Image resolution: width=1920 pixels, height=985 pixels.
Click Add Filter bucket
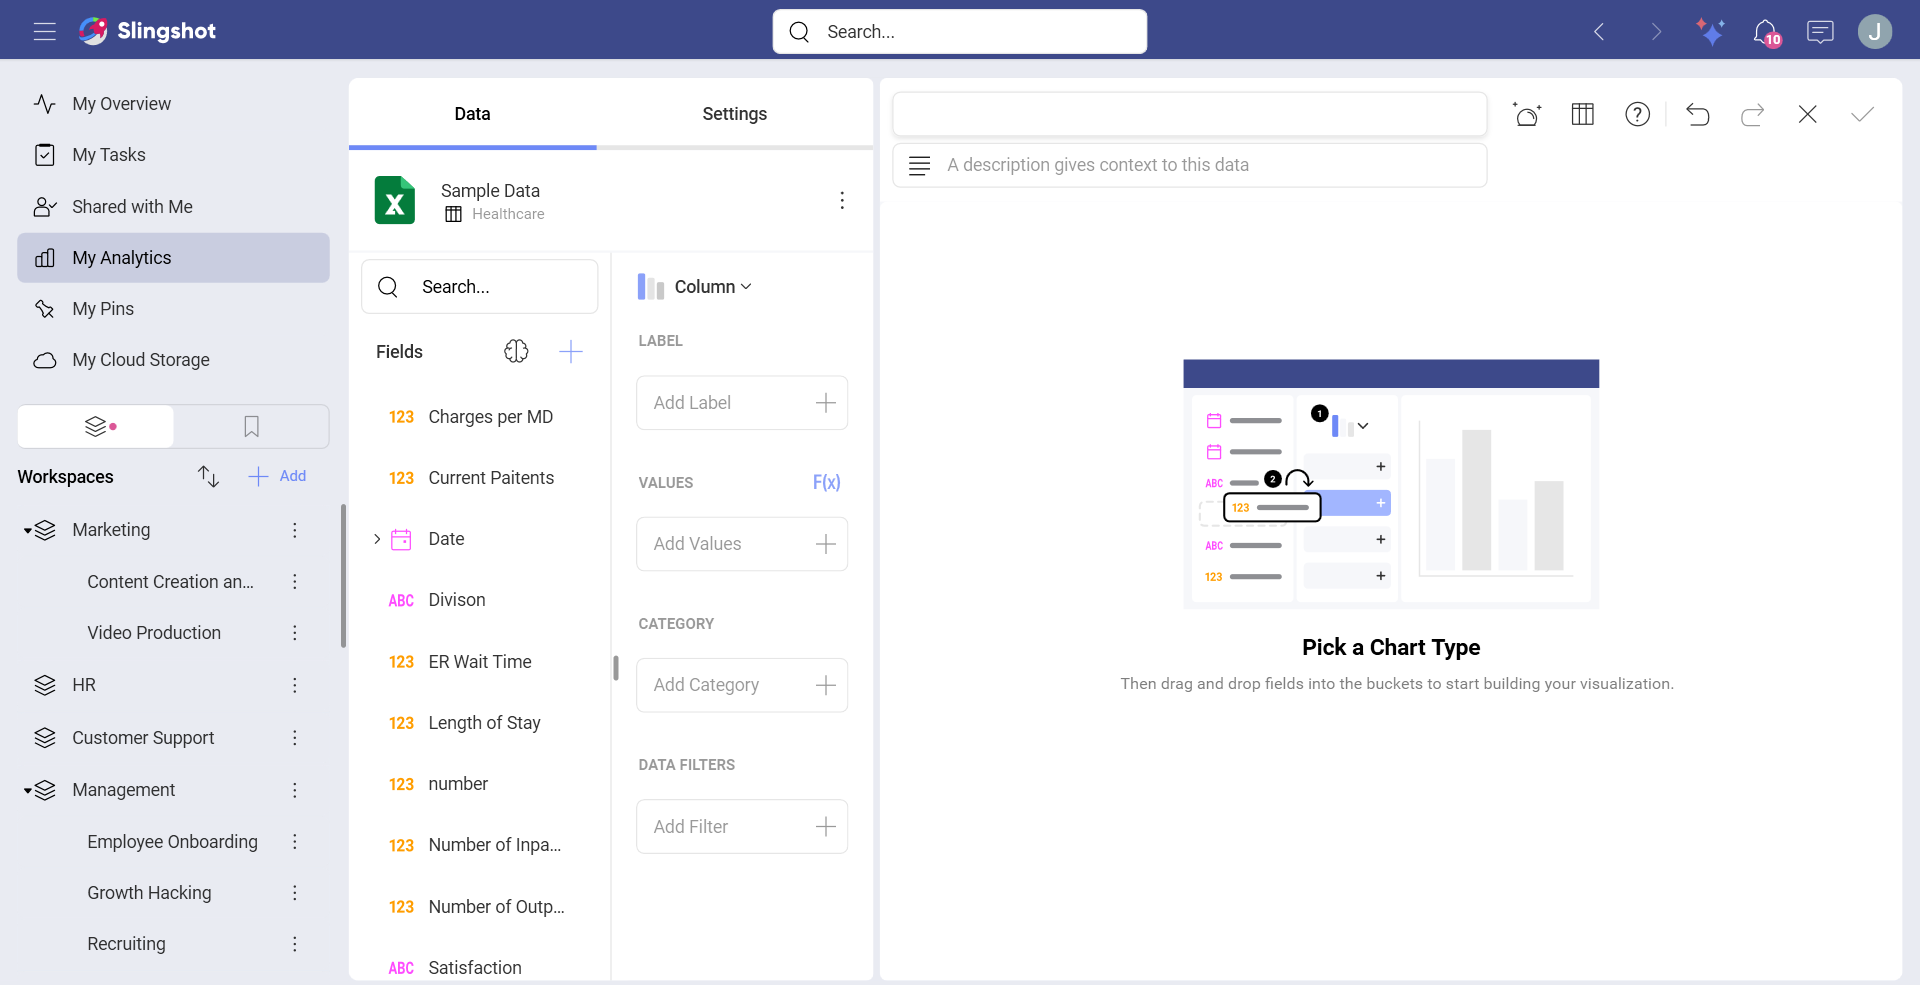(x=742, y=827)
